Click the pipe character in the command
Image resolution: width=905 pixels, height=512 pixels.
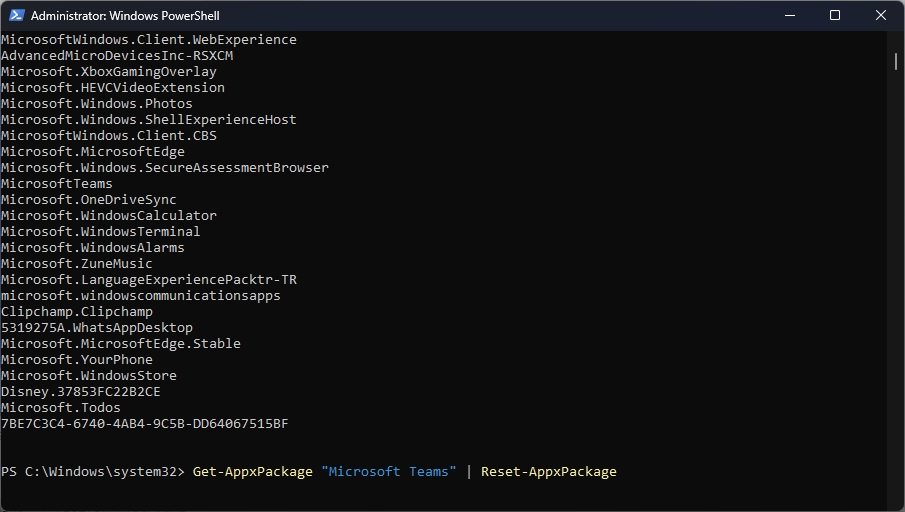(469, 472)
